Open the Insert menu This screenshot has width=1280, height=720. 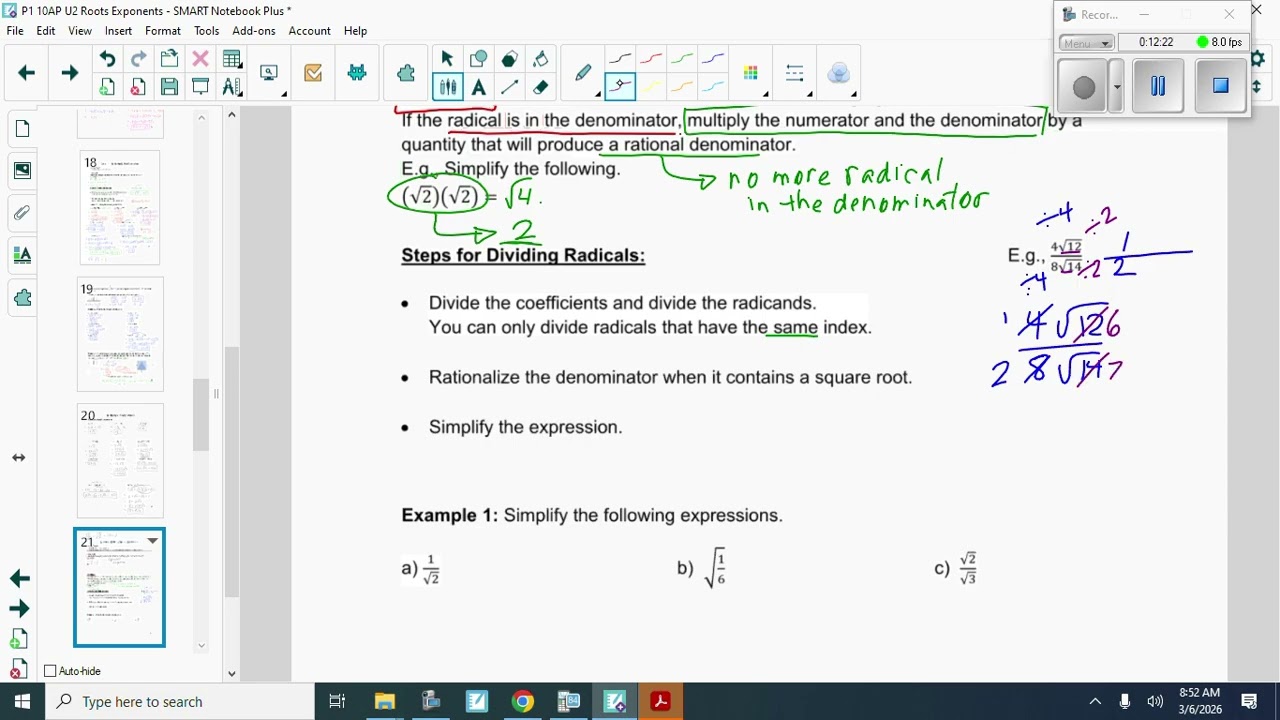[118, 31]
